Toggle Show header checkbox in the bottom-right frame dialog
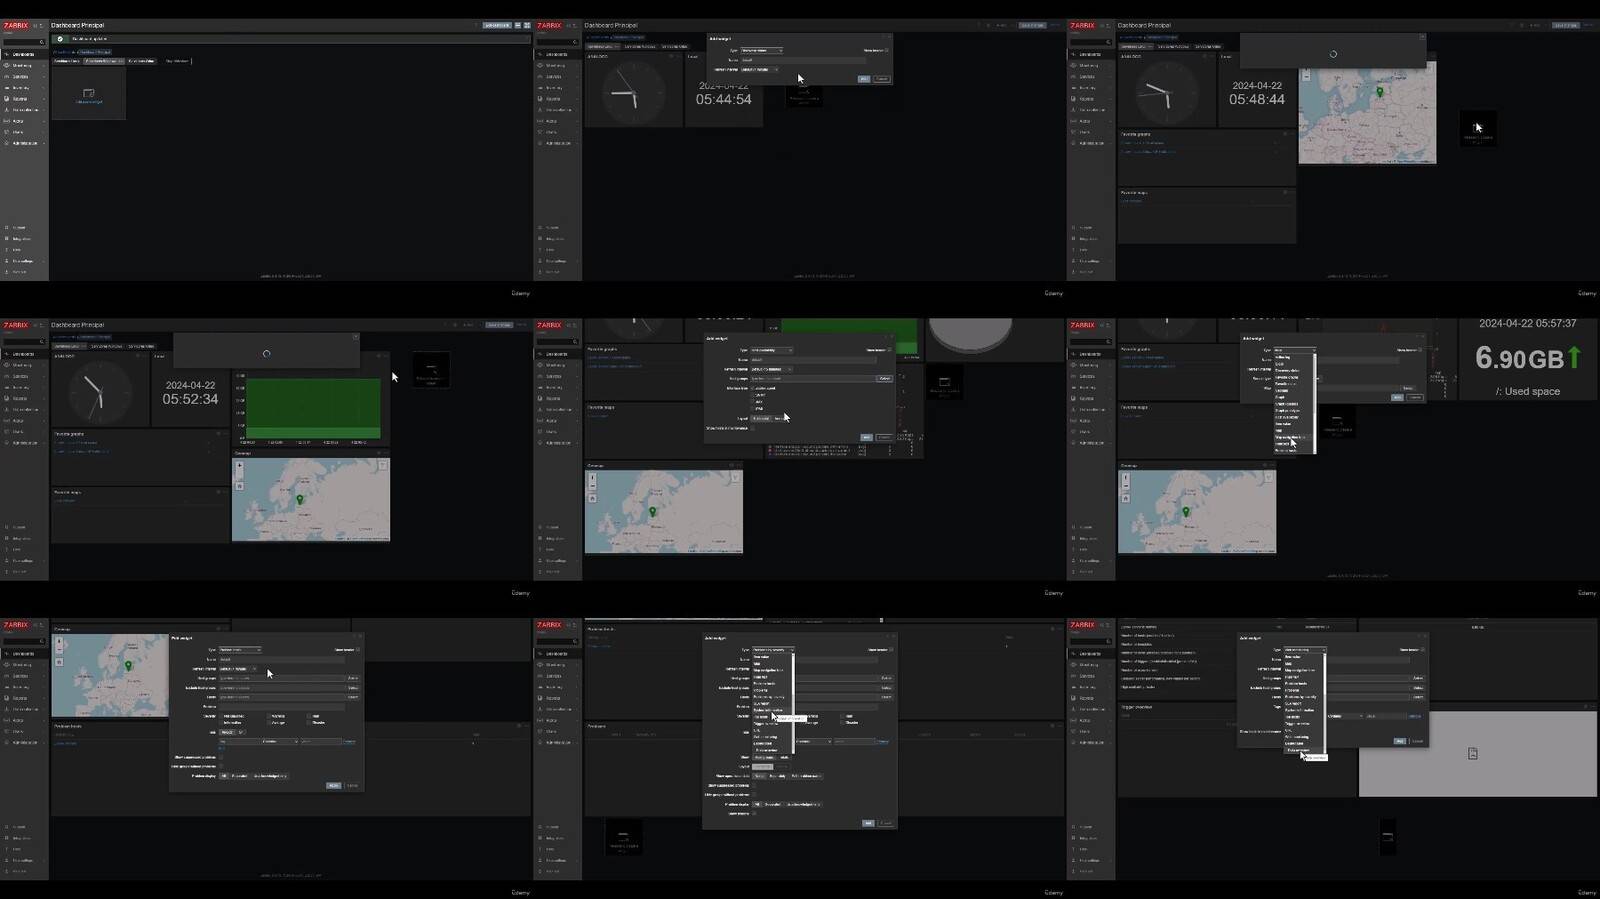1600x899 pixels. pyautogui.click(x=1423, y=650)
